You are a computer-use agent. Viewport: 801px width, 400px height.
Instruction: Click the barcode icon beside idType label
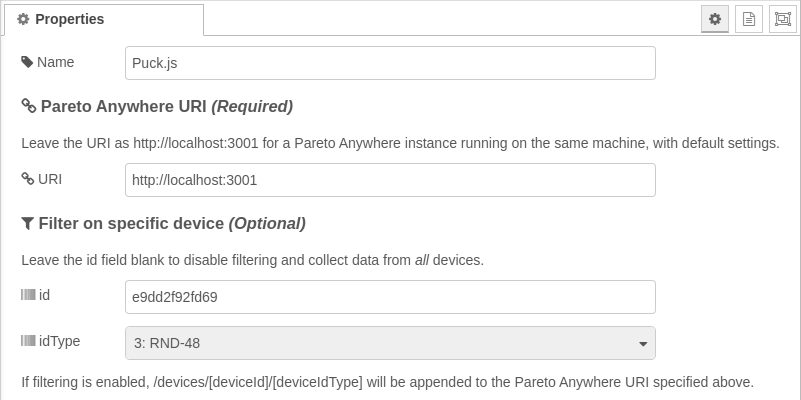(x=28, y=340)
